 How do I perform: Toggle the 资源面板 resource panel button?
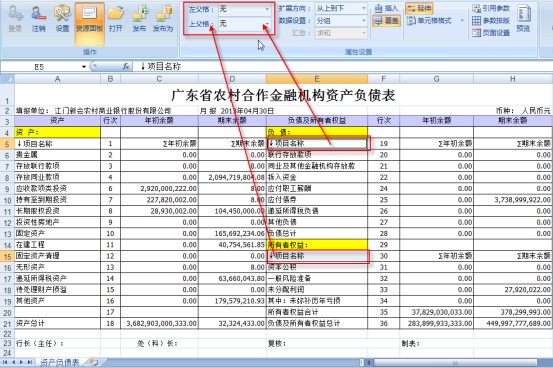point(90,23)
